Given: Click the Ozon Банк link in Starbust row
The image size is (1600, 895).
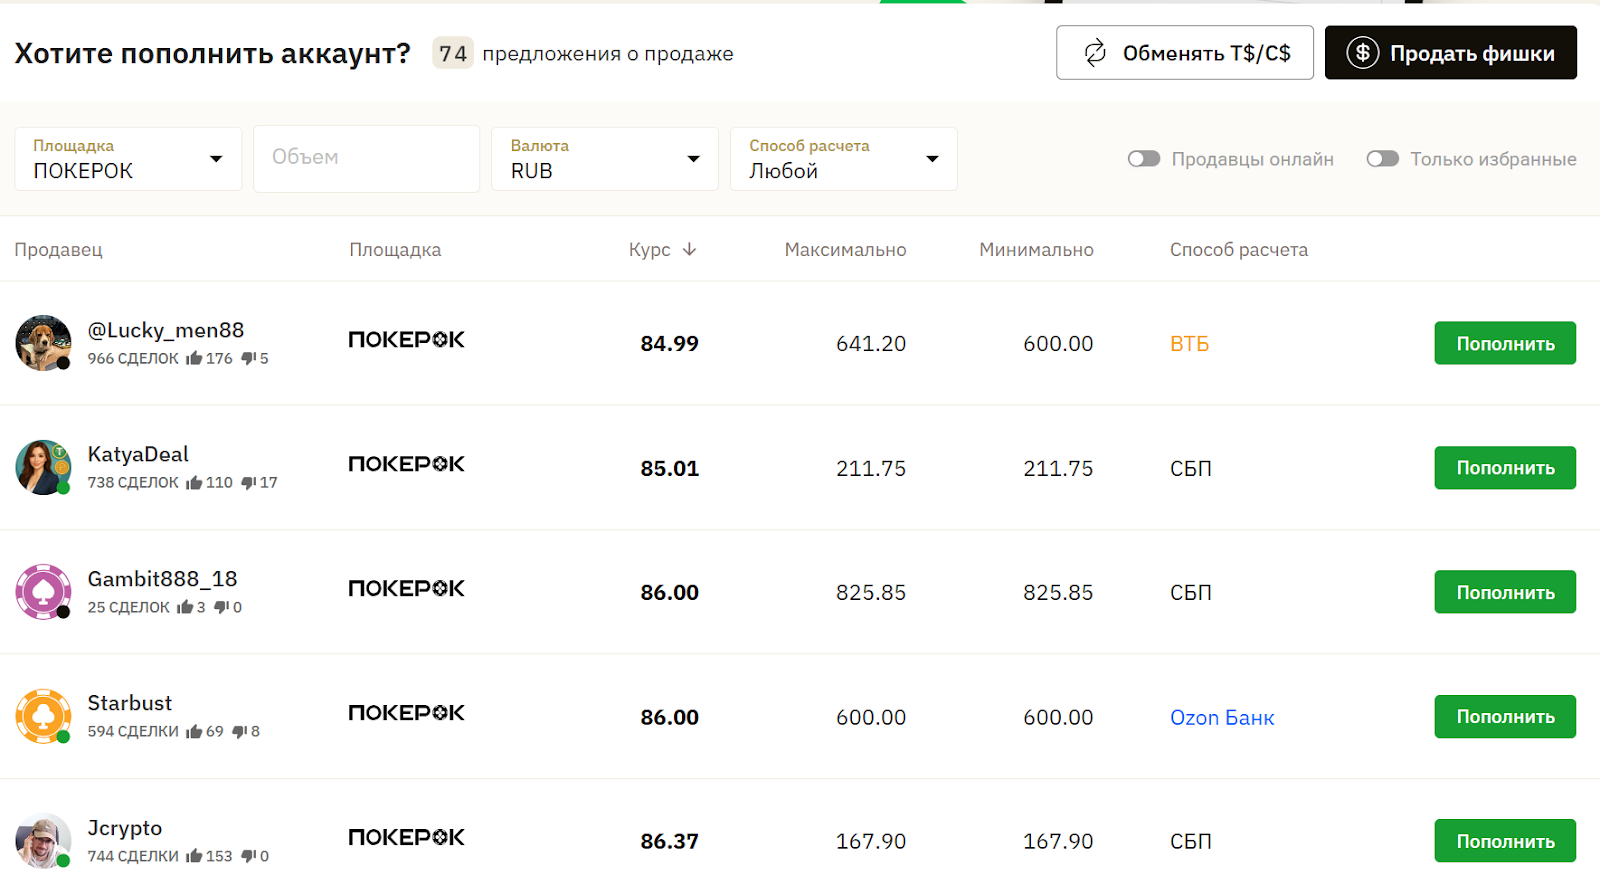Looking at the screenshot, I should click(x=1222, y=717).
